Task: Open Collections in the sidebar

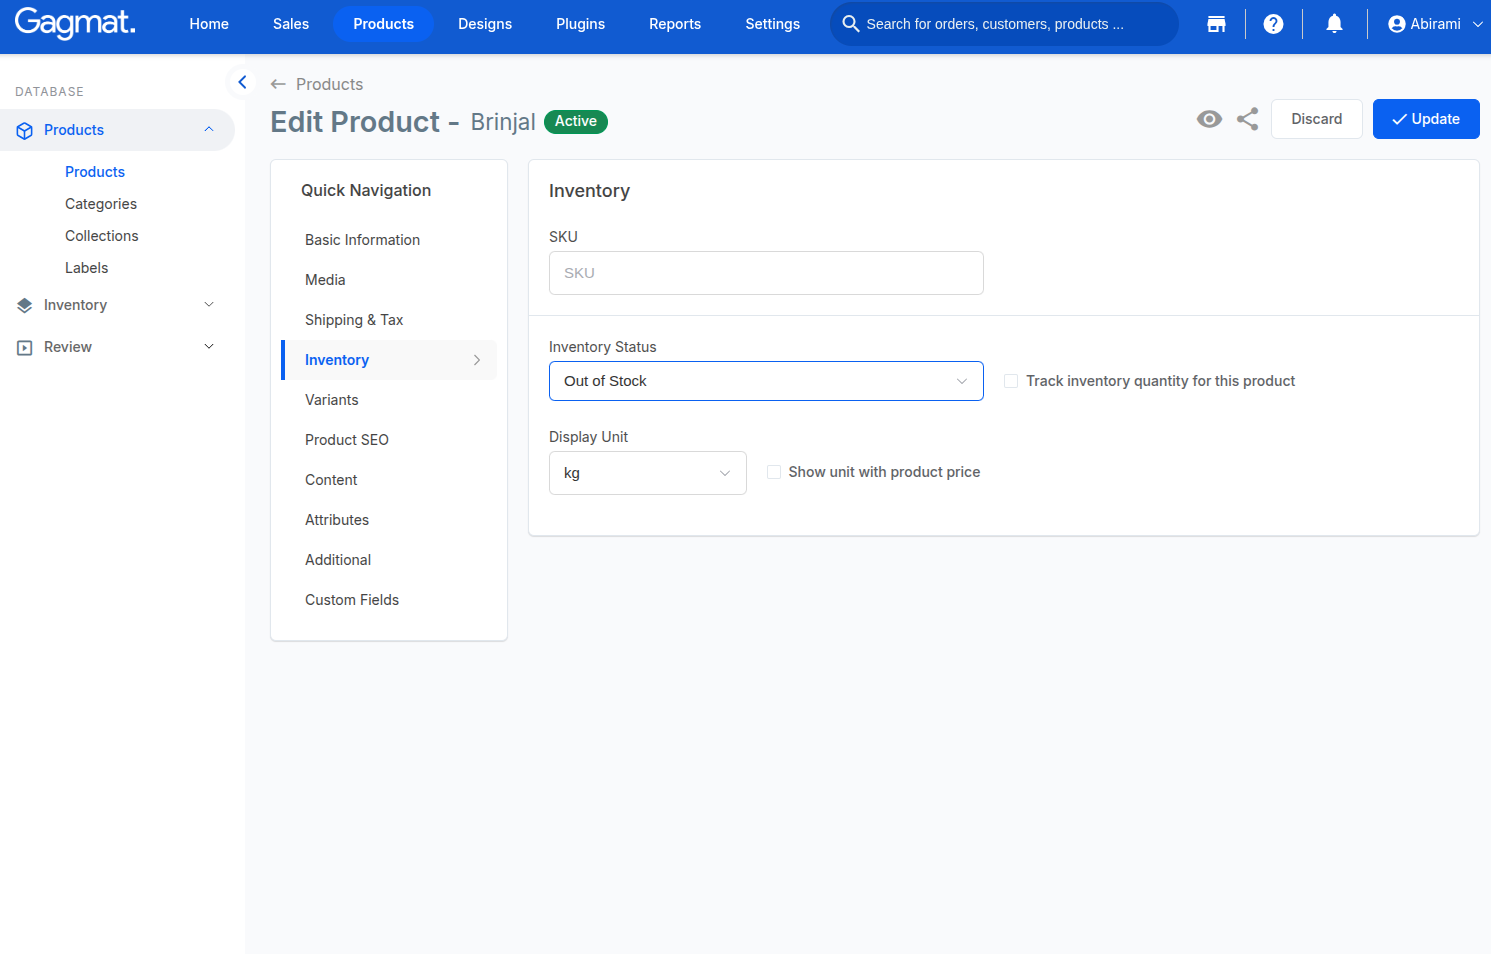Action: 102,236
